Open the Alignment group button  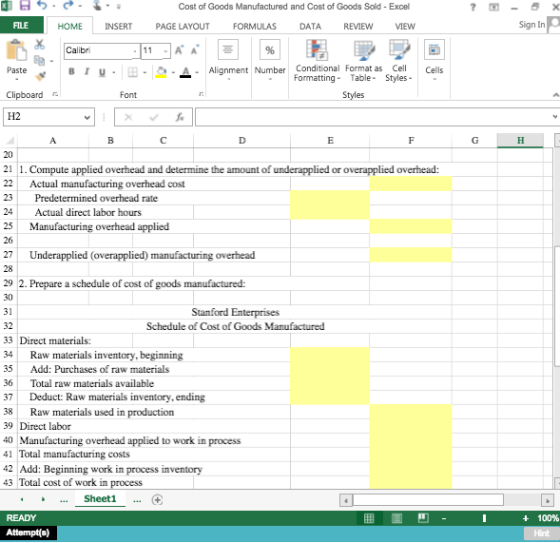(228, 59)
